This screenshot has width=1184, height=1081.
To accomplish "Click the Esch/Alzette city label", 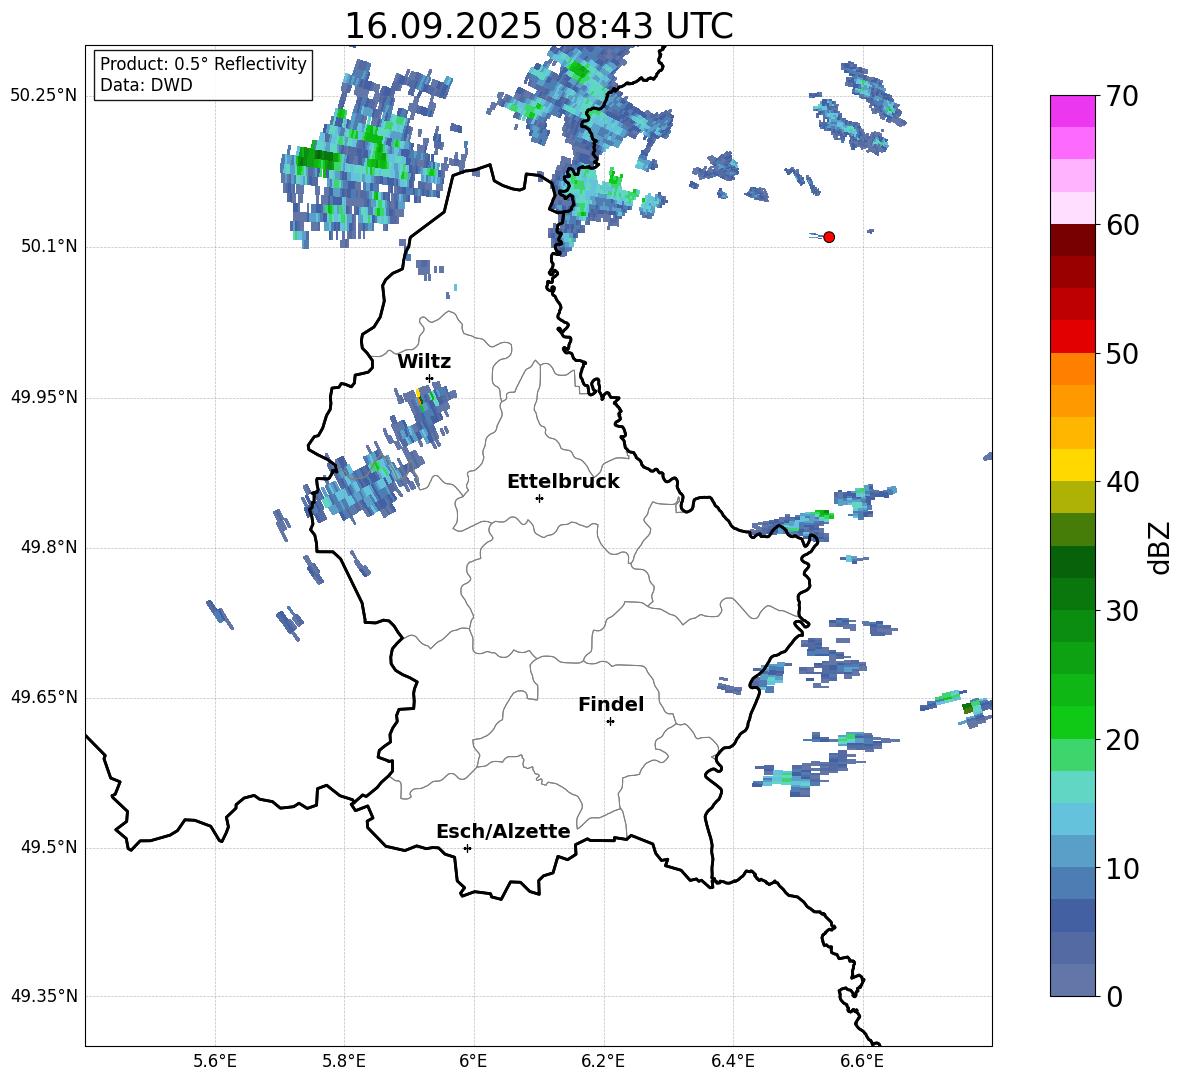I will 503,831.
